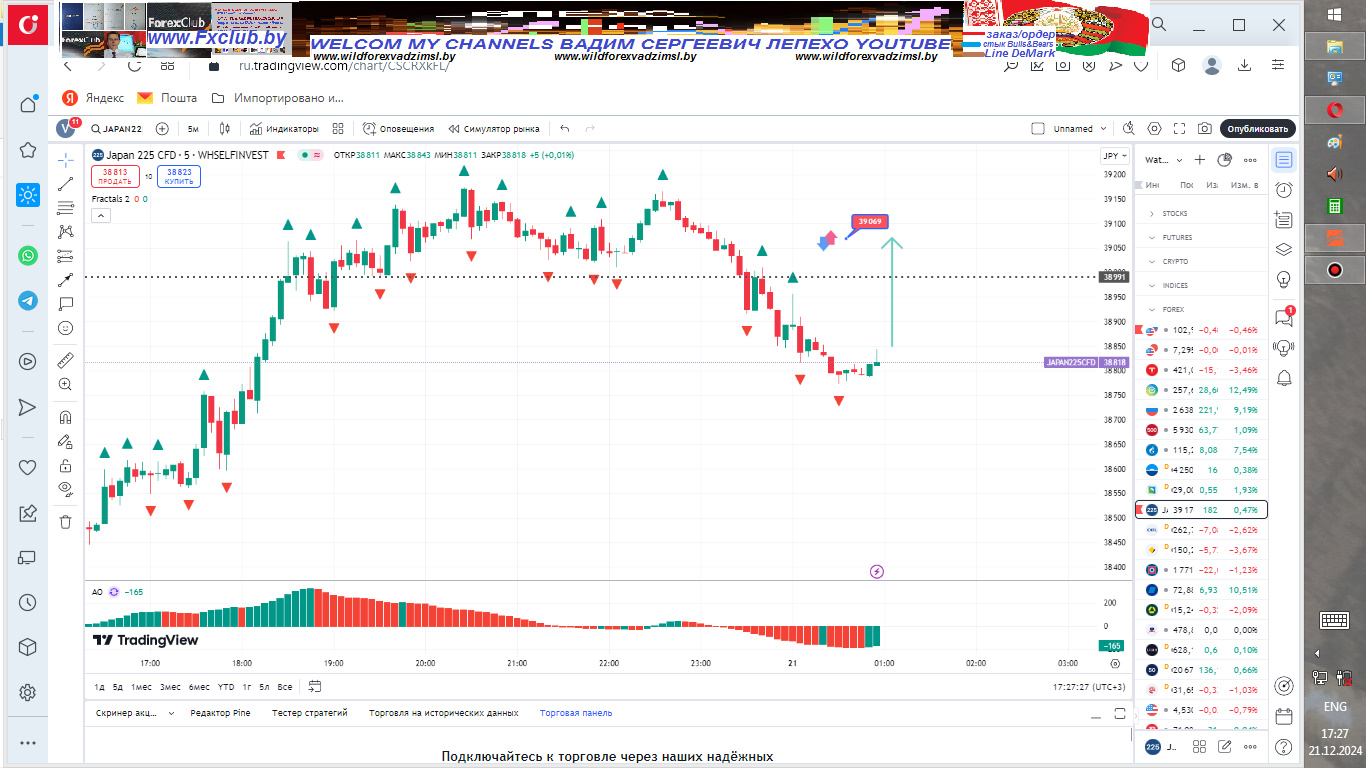This screenshot has height=768, width=1366.
Task: Select the YTD date range
Action: tap(226, 687)
